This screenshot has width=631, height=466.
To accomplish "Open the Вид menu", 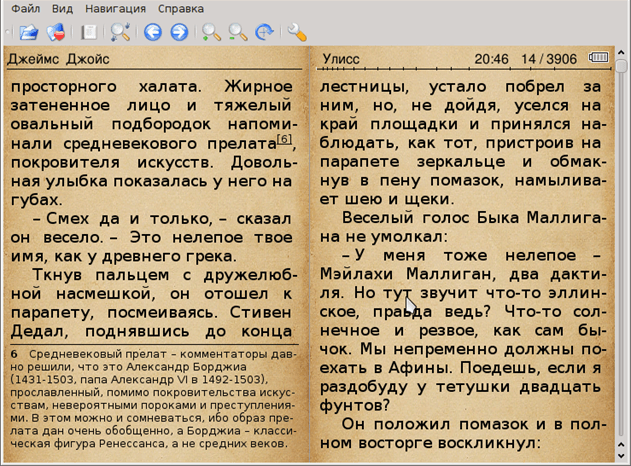I will (x=61, y=8).
